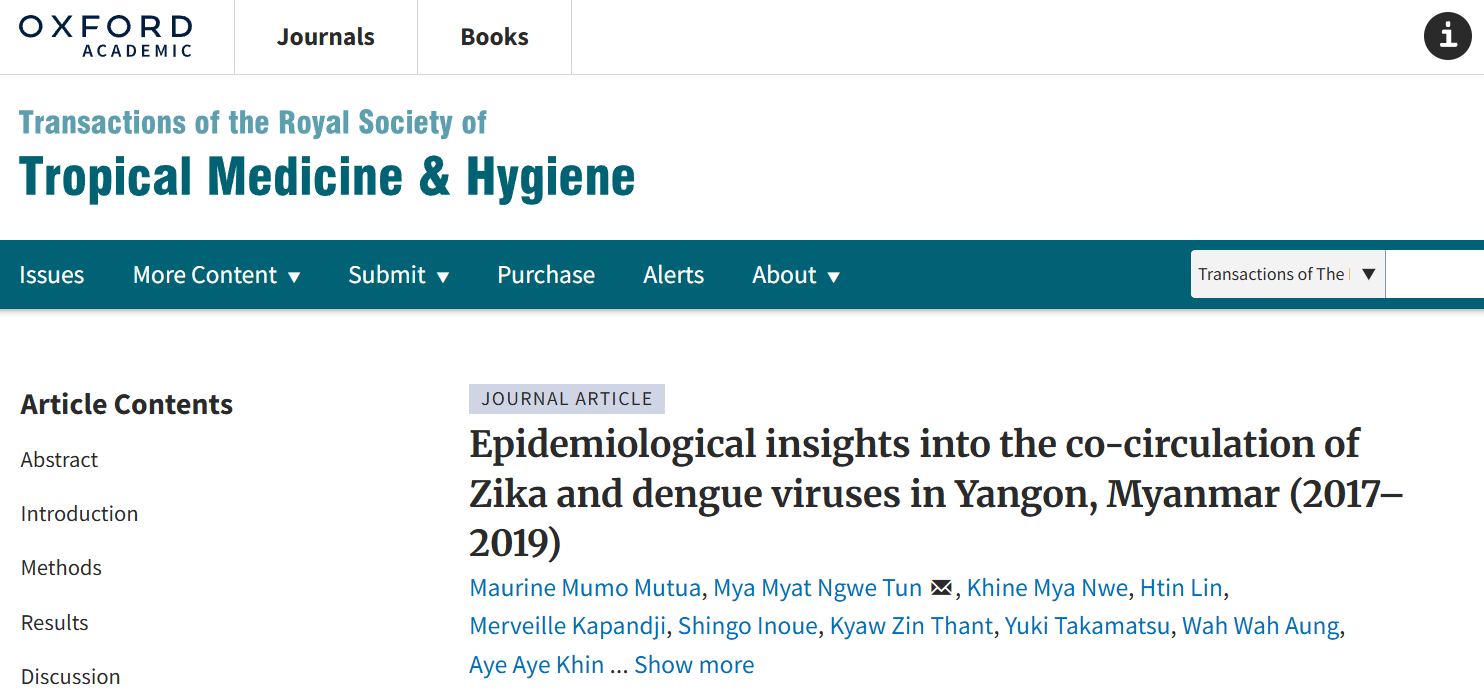Jump to the Abstract section
Screen dimensions: 1484x699
59,460
